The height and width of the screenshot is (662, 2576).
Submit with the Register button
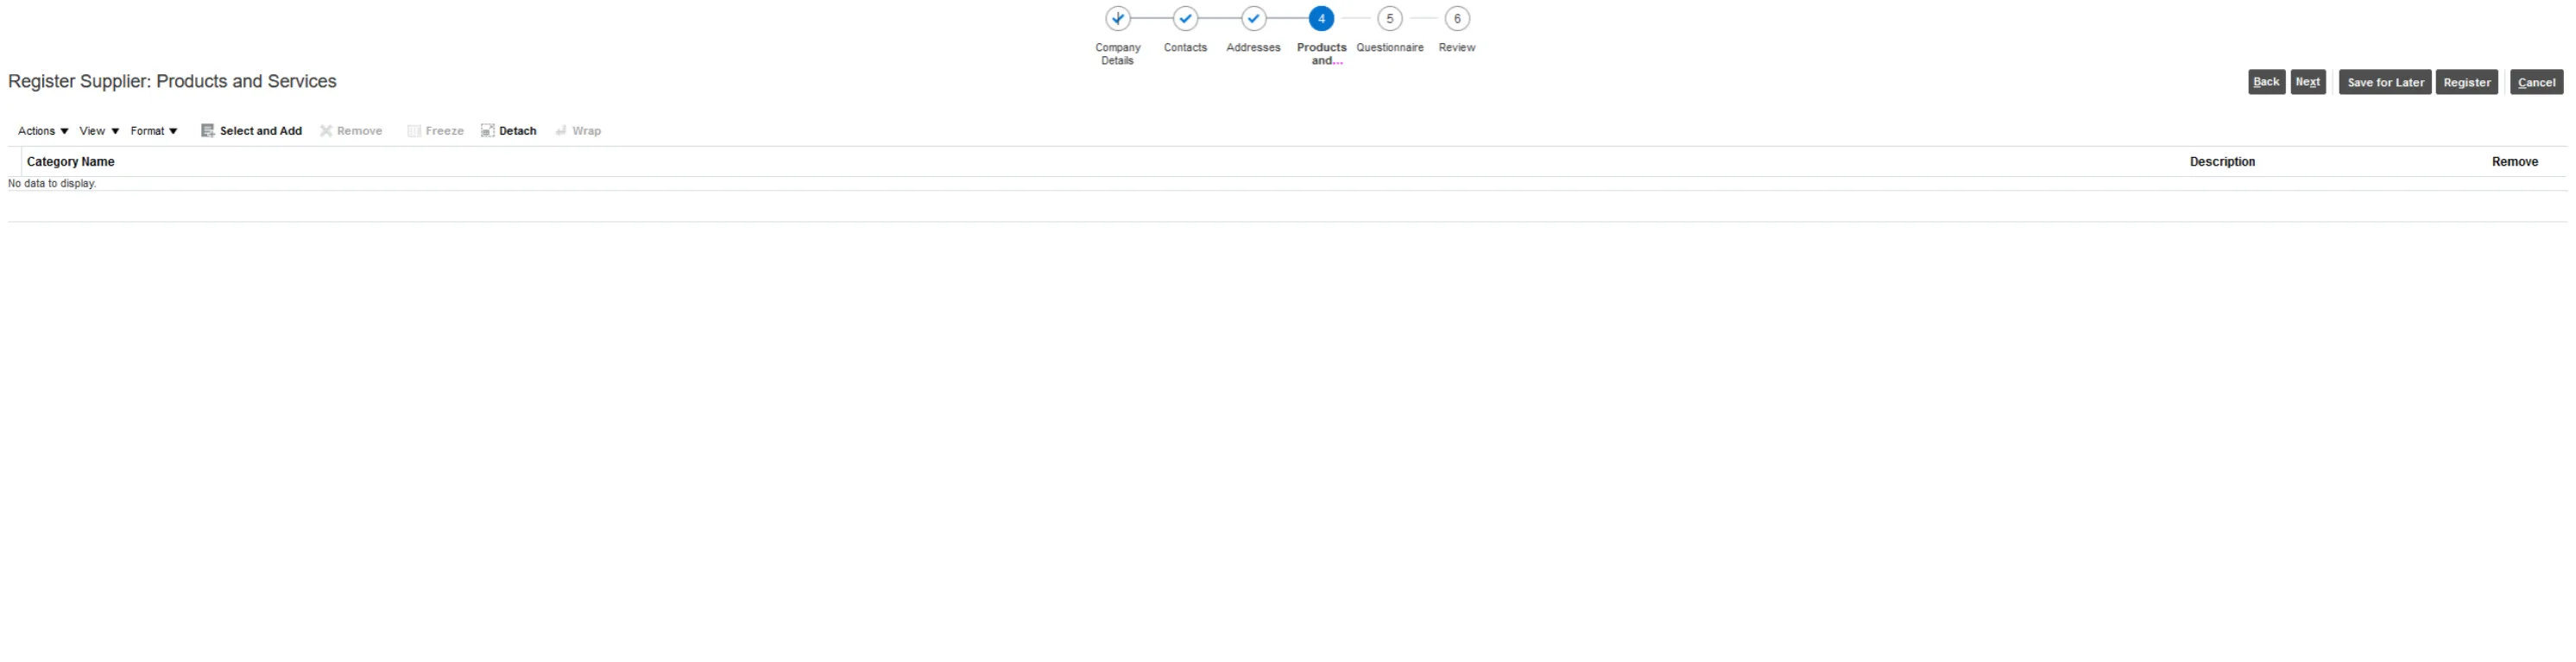(x=2466, y=83)
